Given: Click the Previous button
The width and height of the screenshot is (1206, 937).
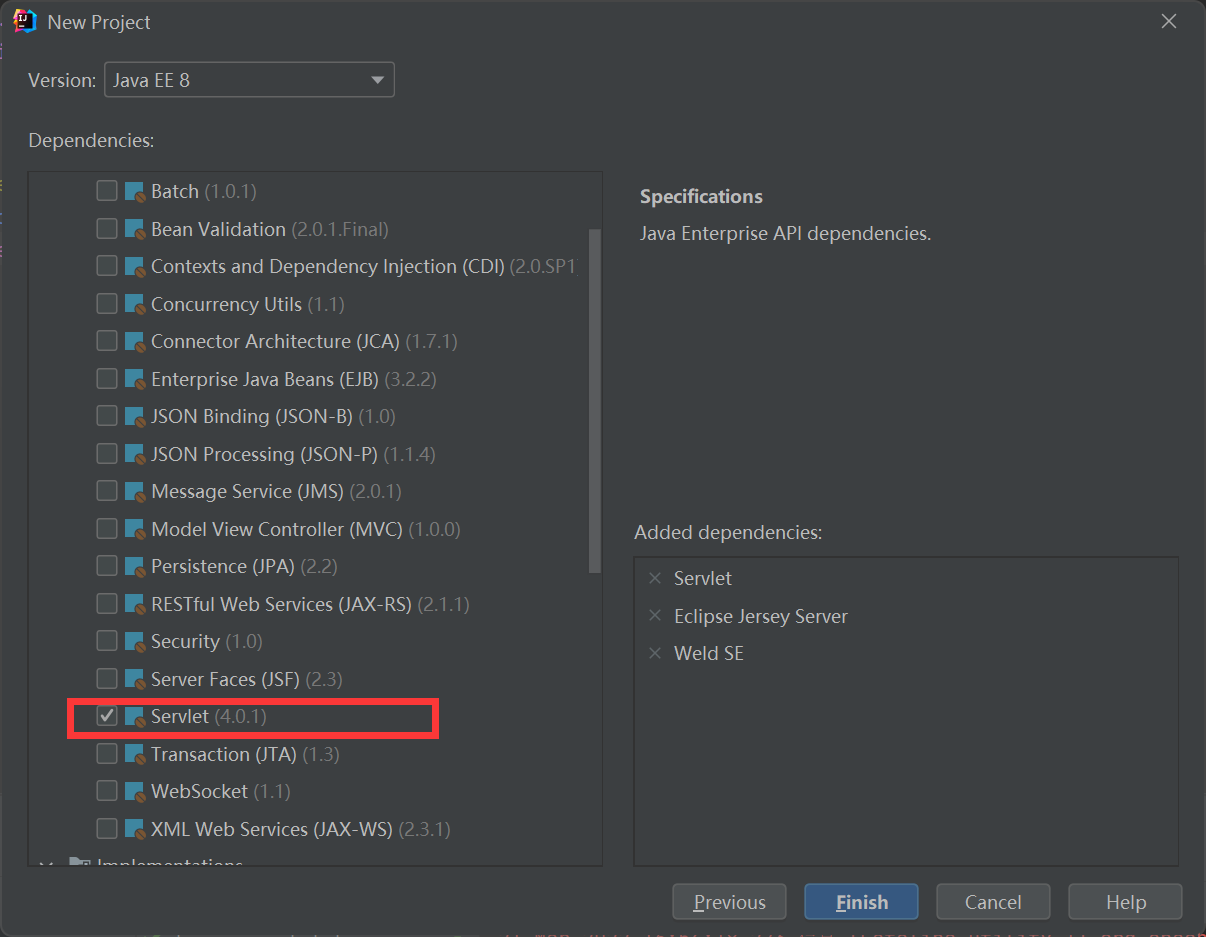Looking at the screenshot, I should tap(729, 901).
